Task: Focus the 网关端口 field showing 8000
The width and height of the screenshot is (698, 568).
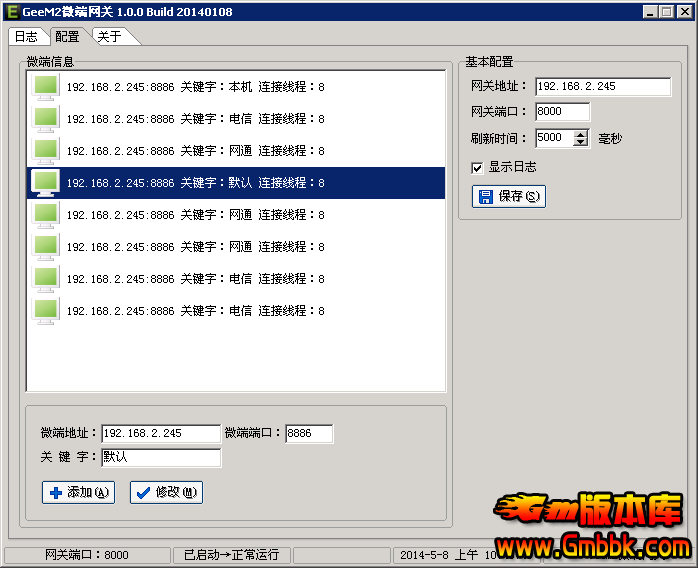Action: (x=562, y=112)
